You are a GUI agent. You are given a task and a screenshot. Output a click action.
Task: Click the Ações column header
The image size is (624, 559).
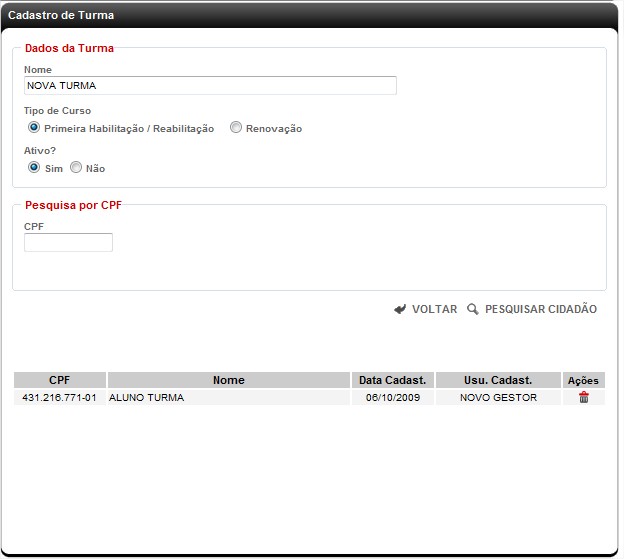click(583, 380)
